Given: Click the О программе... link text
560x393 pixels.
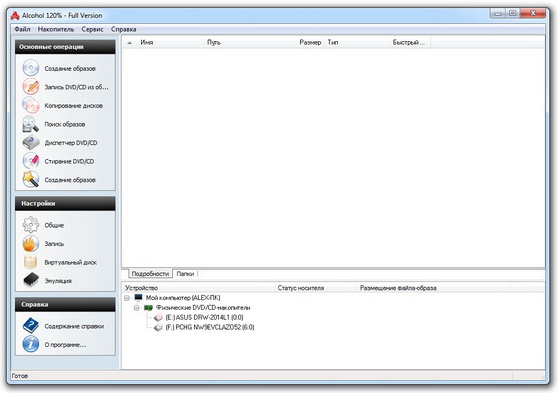Looking at the screenshot, I should 65,344.
